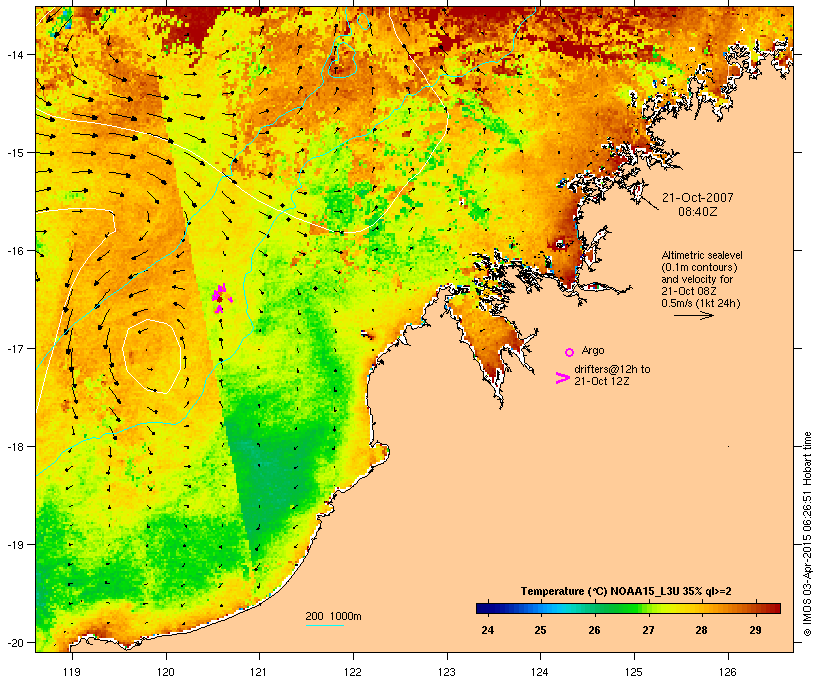Click the 'drifters@12h to' legend label
This screenshot has height=680, width=820.
coord(612,369)
